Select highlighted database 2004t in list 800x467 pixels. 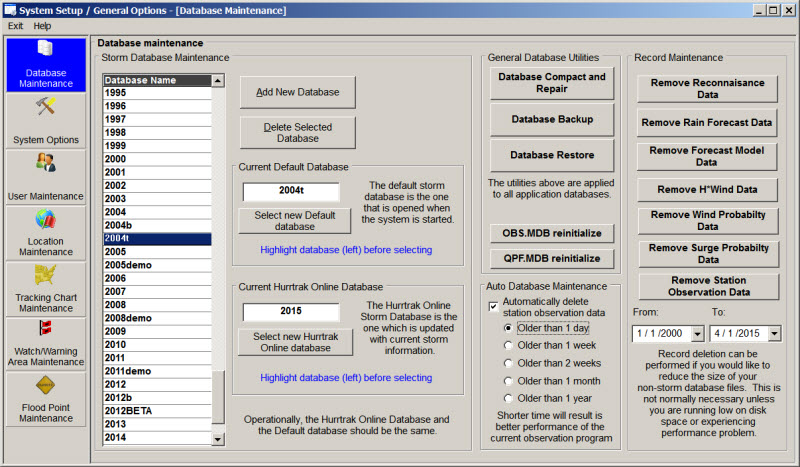(x=157, y=239)
